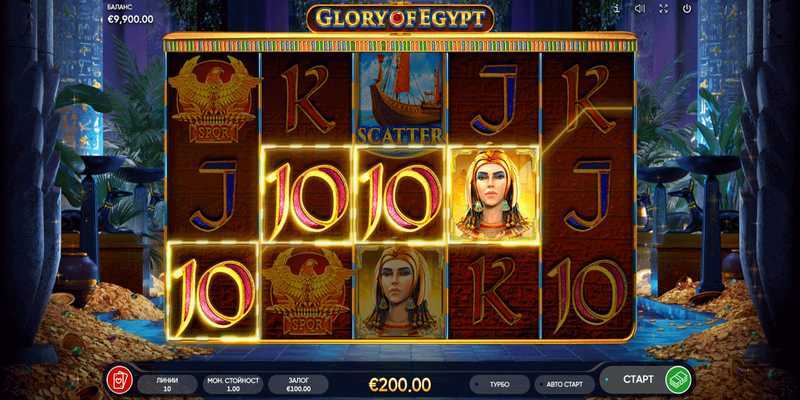The height and width of the screenshot is (400, 800).
Task: Click the Scatter ship symbol
Action: tap(399, 99)
